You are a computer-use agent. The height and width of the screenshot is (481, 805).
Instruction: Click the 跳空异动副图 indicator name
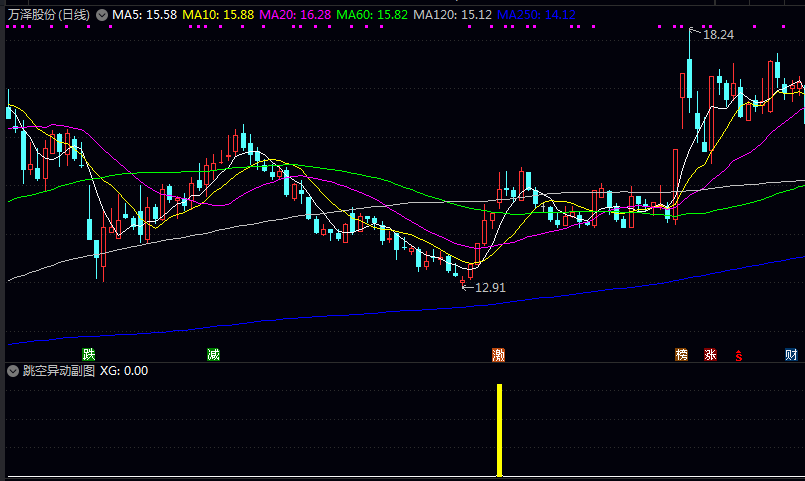coord(59,371)
